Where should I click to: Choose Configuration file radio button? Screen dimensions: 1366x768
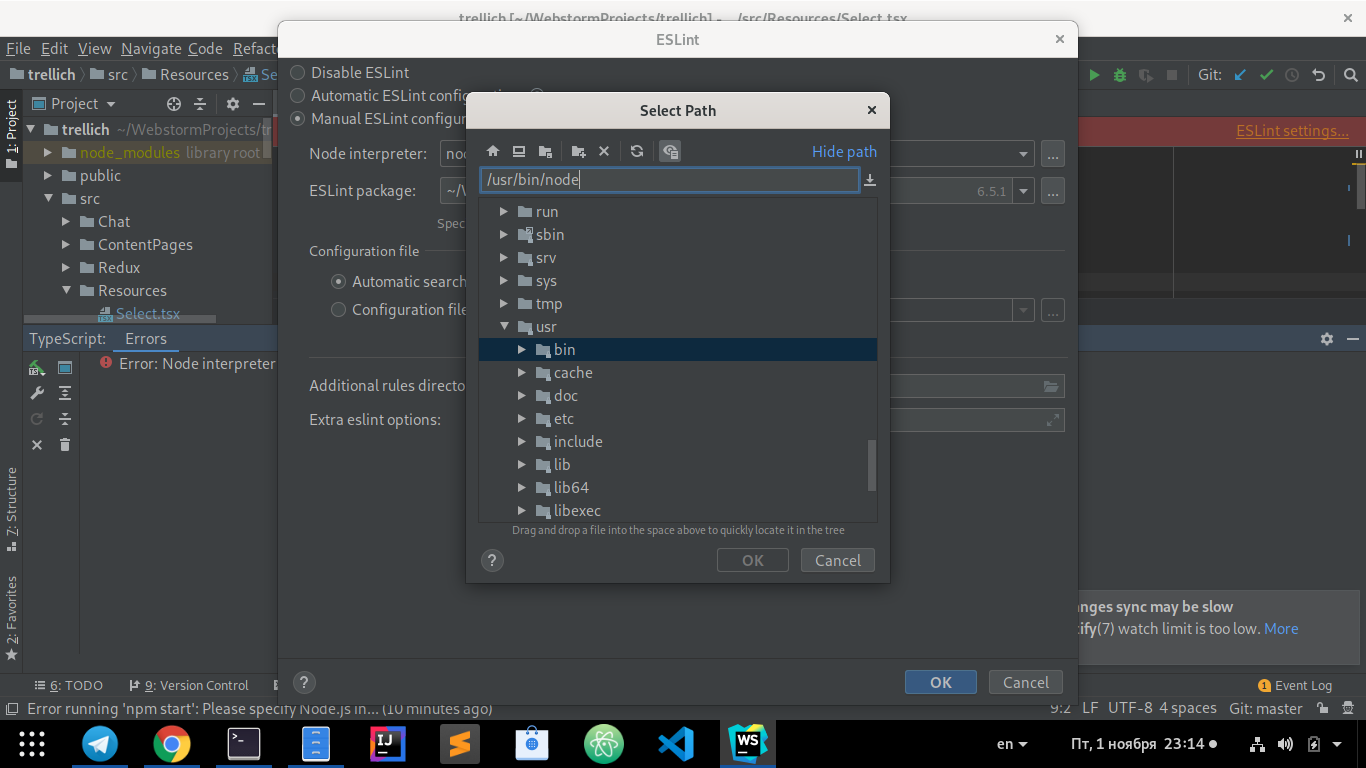(339, 309)
